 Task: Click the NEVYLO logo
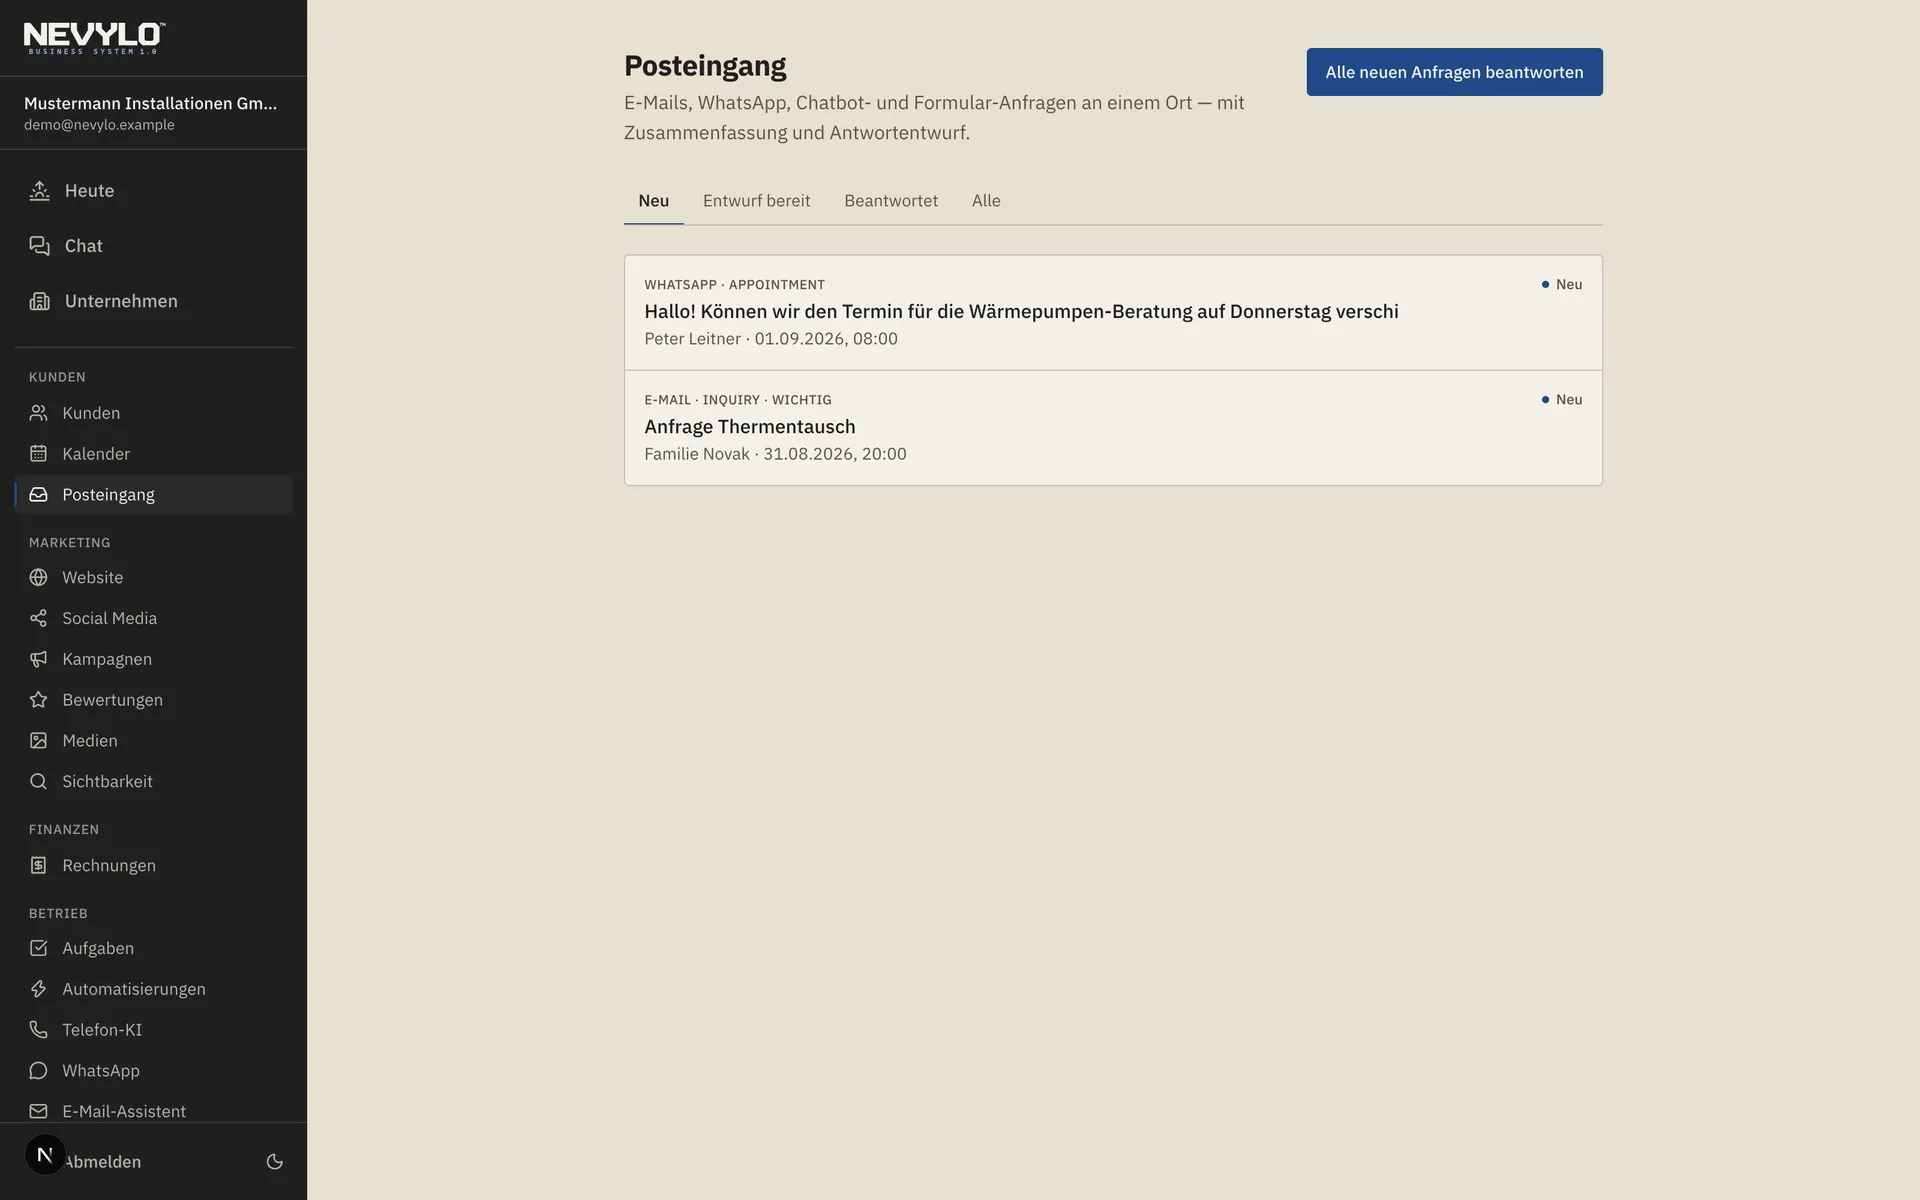(x=94, y=38)
